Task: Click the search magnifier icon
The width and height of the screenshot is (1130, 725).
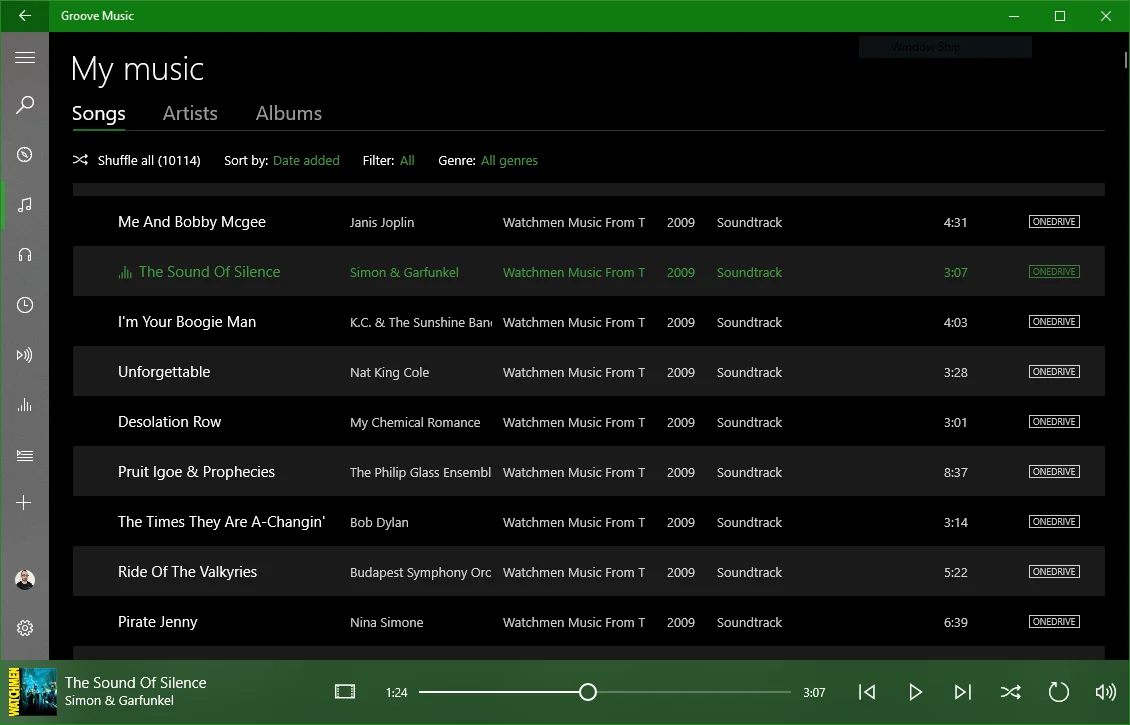Action: coord(25,105)
